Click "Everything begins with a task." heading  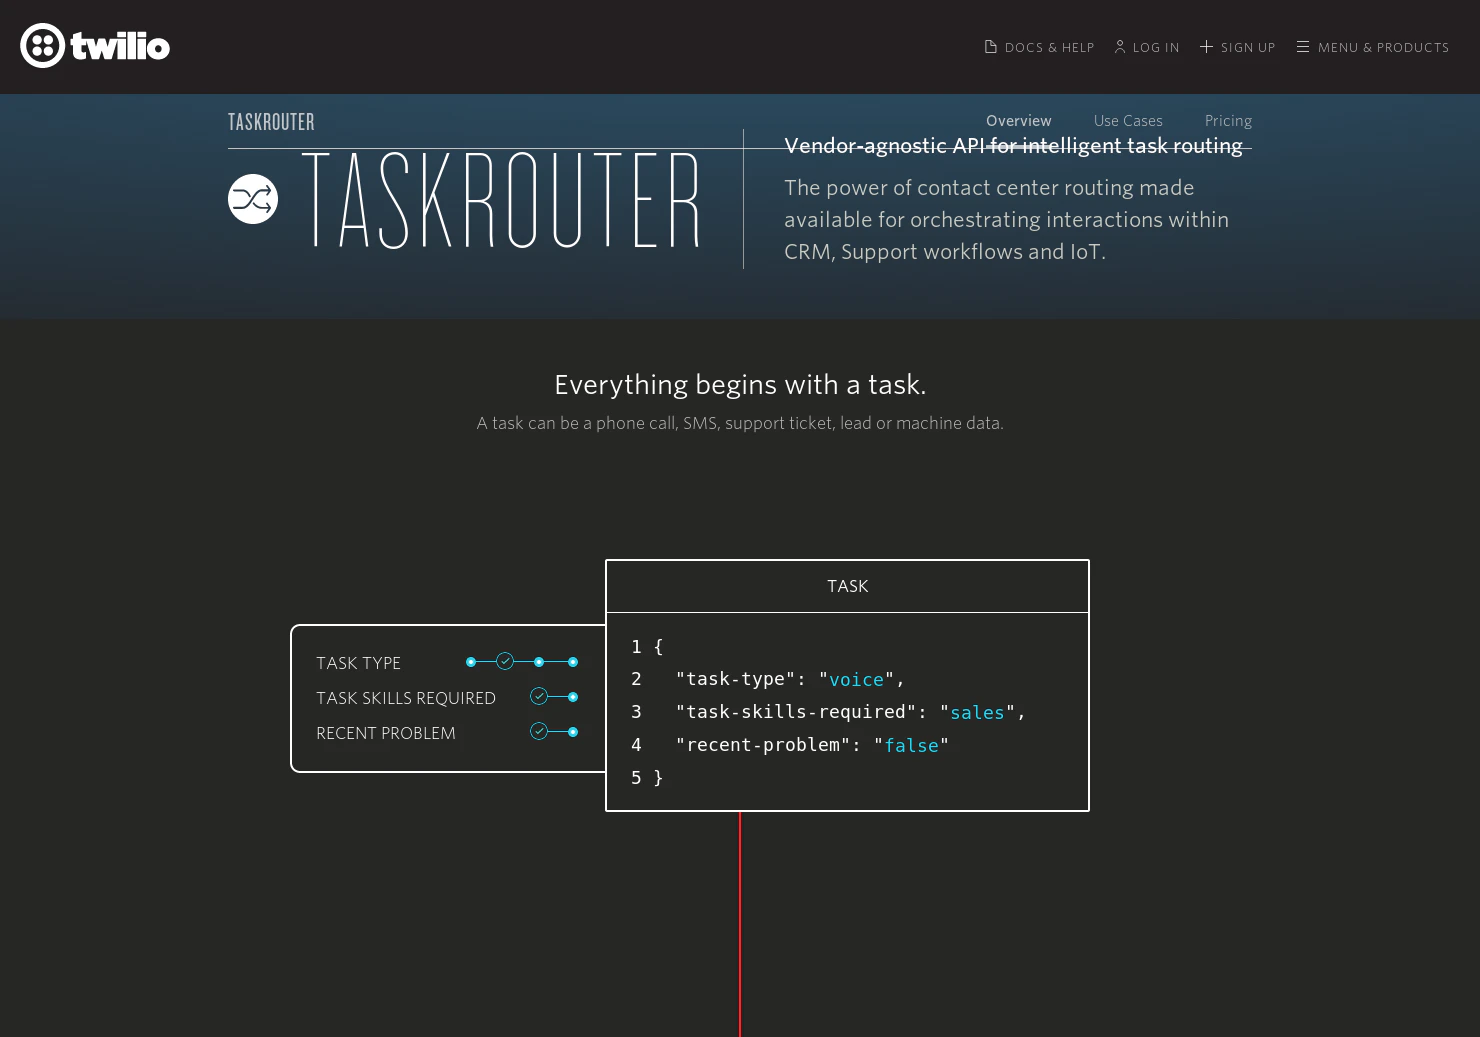click(740, 385)
